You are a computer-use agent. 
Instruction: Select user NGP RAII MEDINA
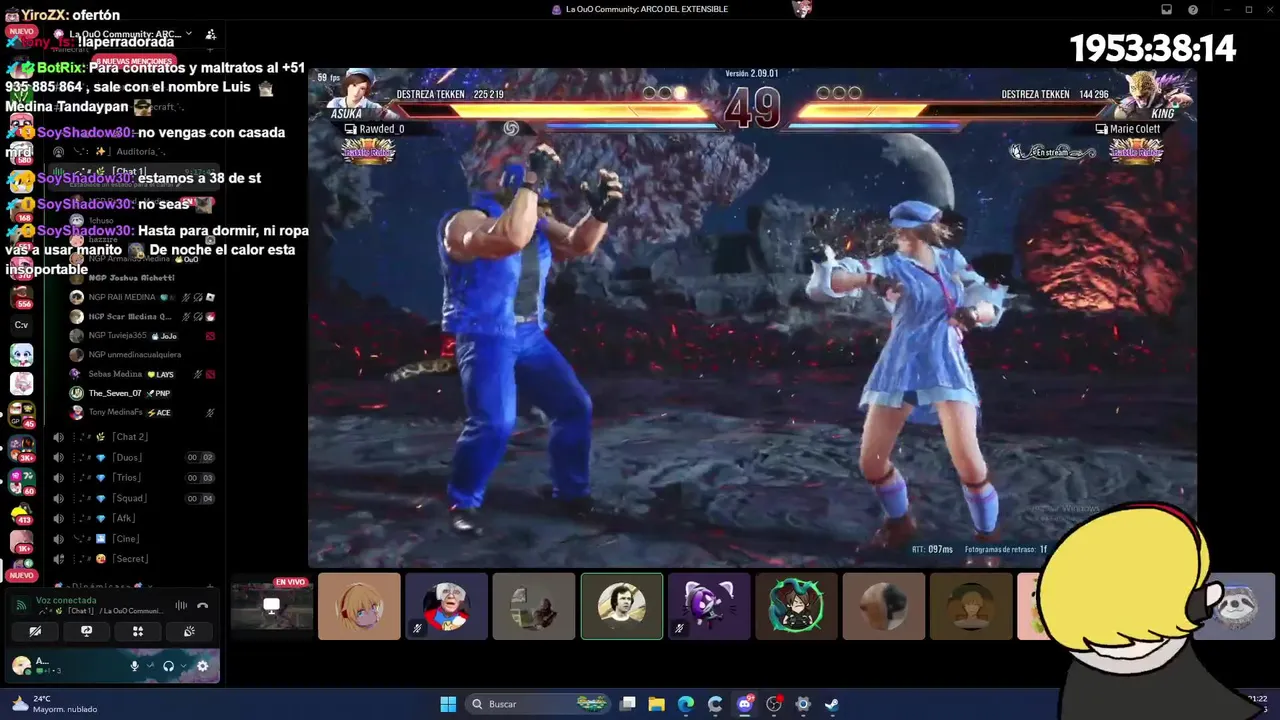coord(142,297)
